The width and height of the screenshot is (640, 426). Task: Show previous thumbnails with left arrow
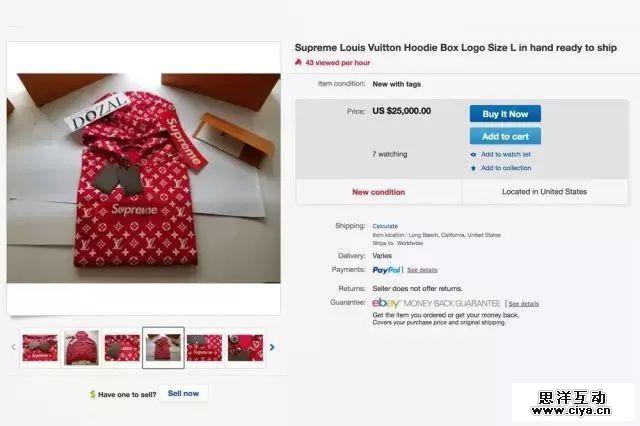tap(13, 347)
